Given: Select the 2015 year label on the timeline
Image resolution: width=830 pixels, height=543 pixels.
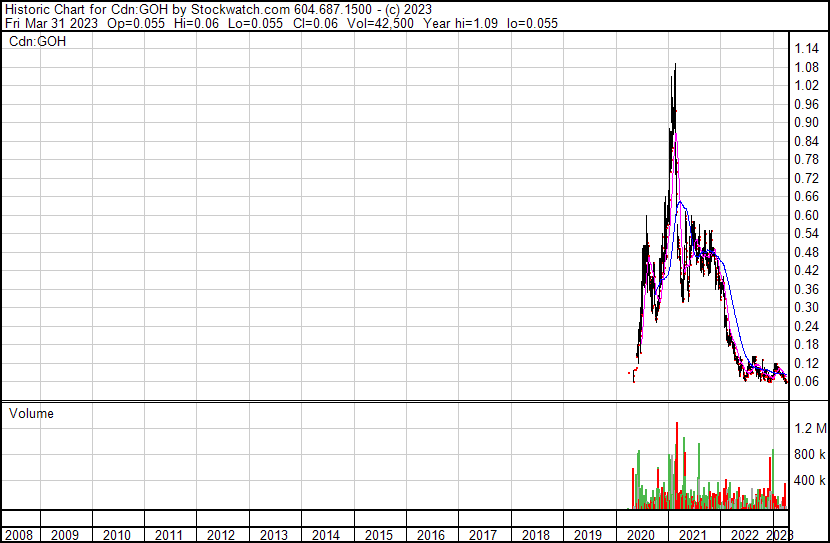Looking at the screenshot, I should pyautogui.click(x=378, y=535).
